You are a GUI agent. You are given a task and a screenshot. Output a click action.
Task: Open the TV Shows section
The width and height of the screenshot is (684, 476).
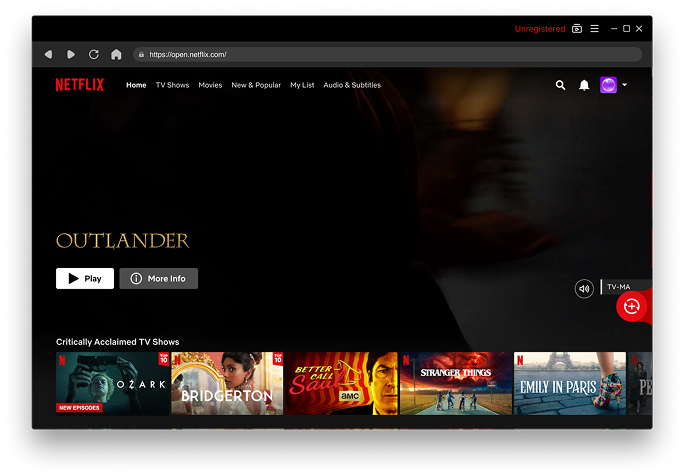point(172,85)
